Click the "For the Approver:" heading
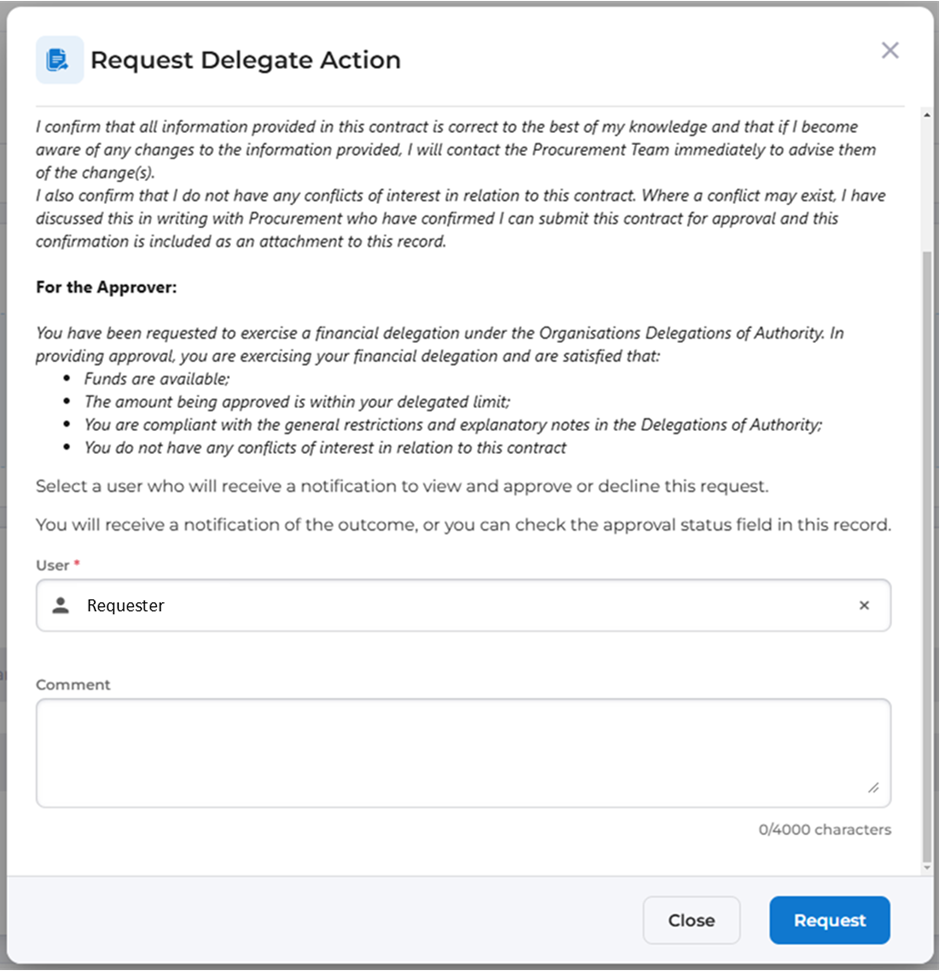 [x=106, y=287]
